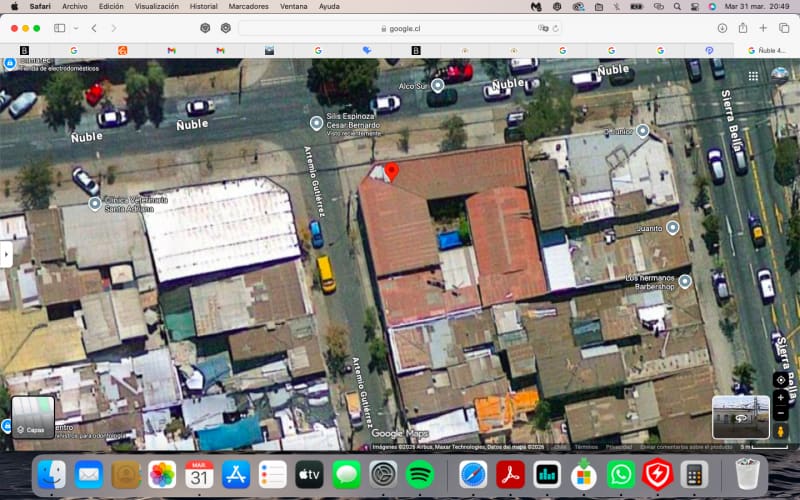Open Mail from the Dock
The height and width of the screenshot is (500, 800).
click(x=89, y=474)
